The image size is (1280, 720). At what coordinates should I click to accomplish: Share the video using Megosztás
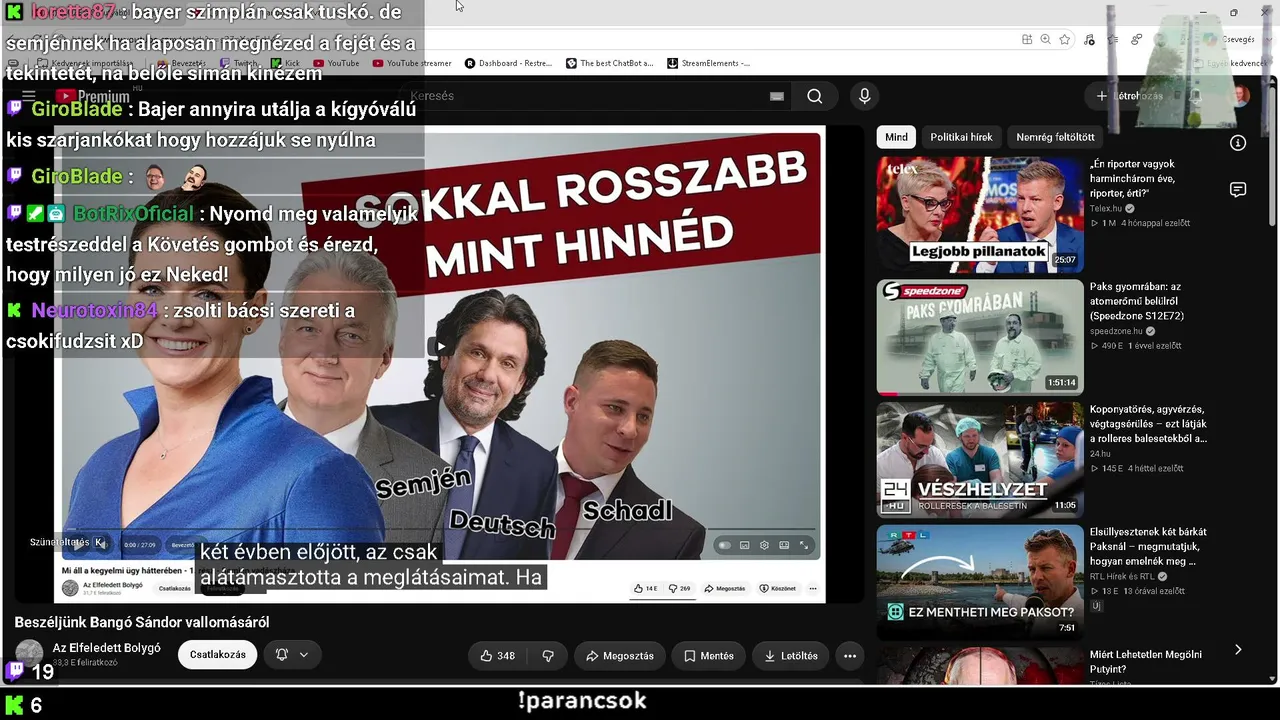pyautogui.click(x=620, y=656)
